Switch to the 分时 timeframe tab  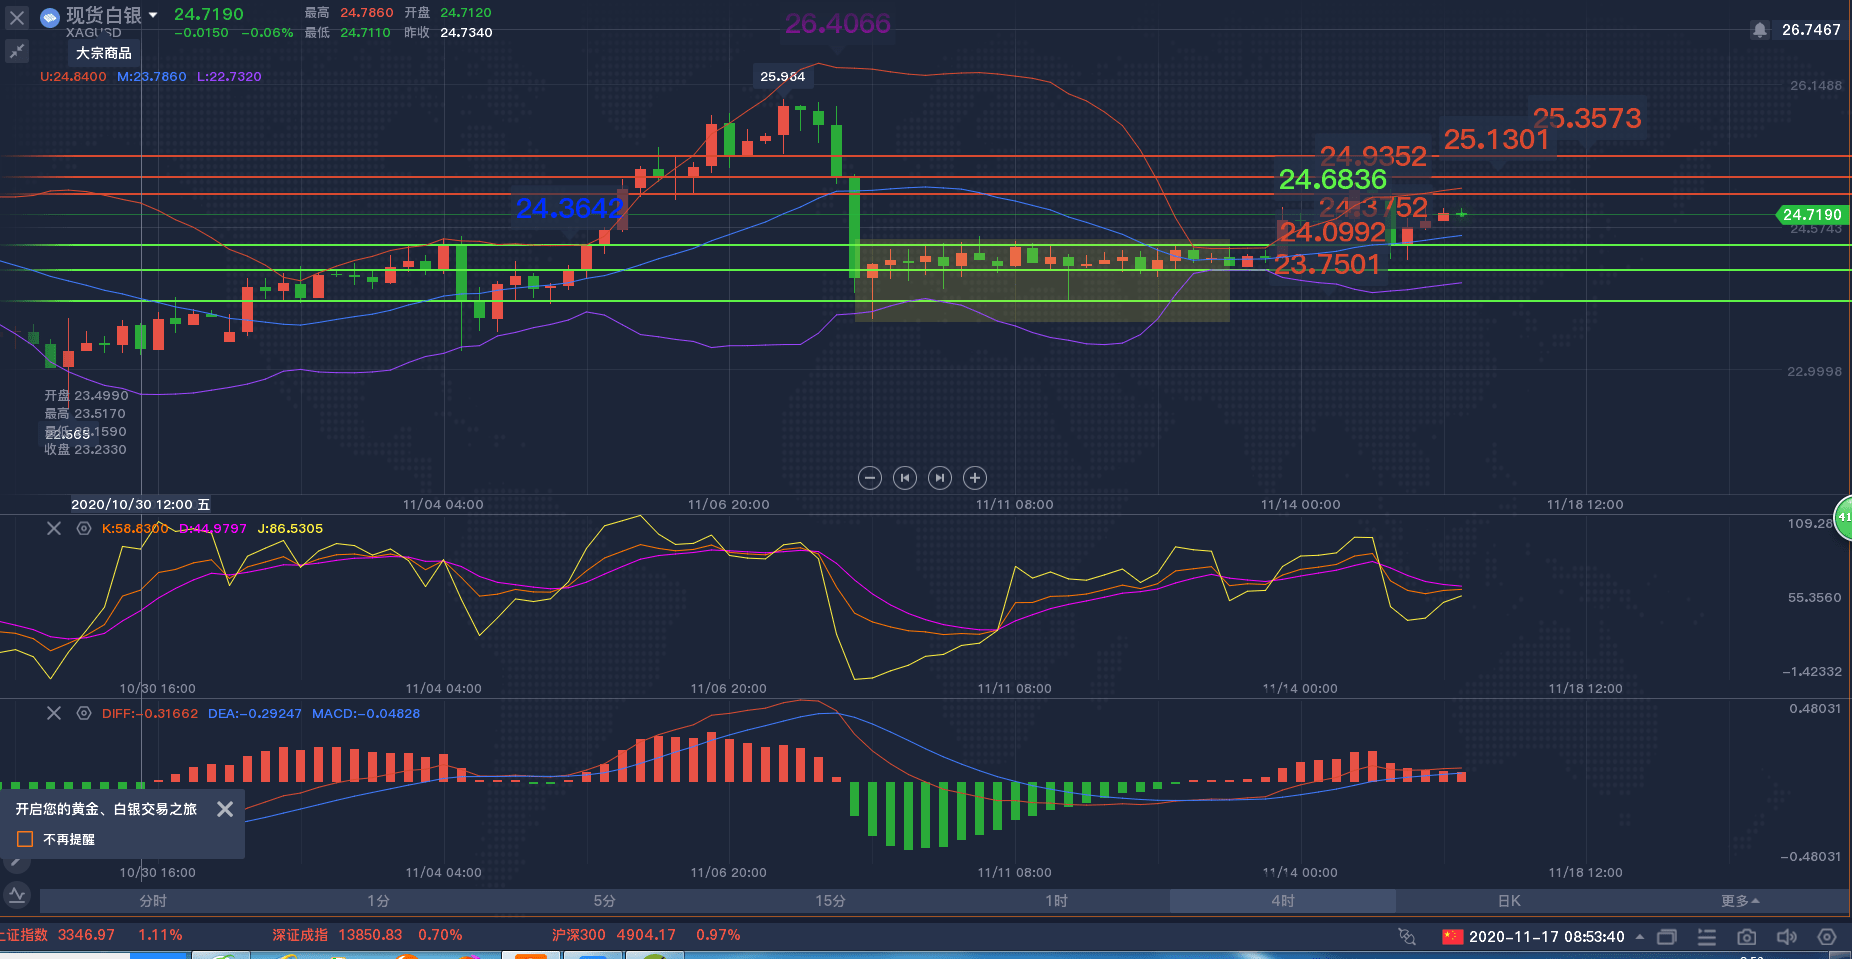tap(153, 901)
